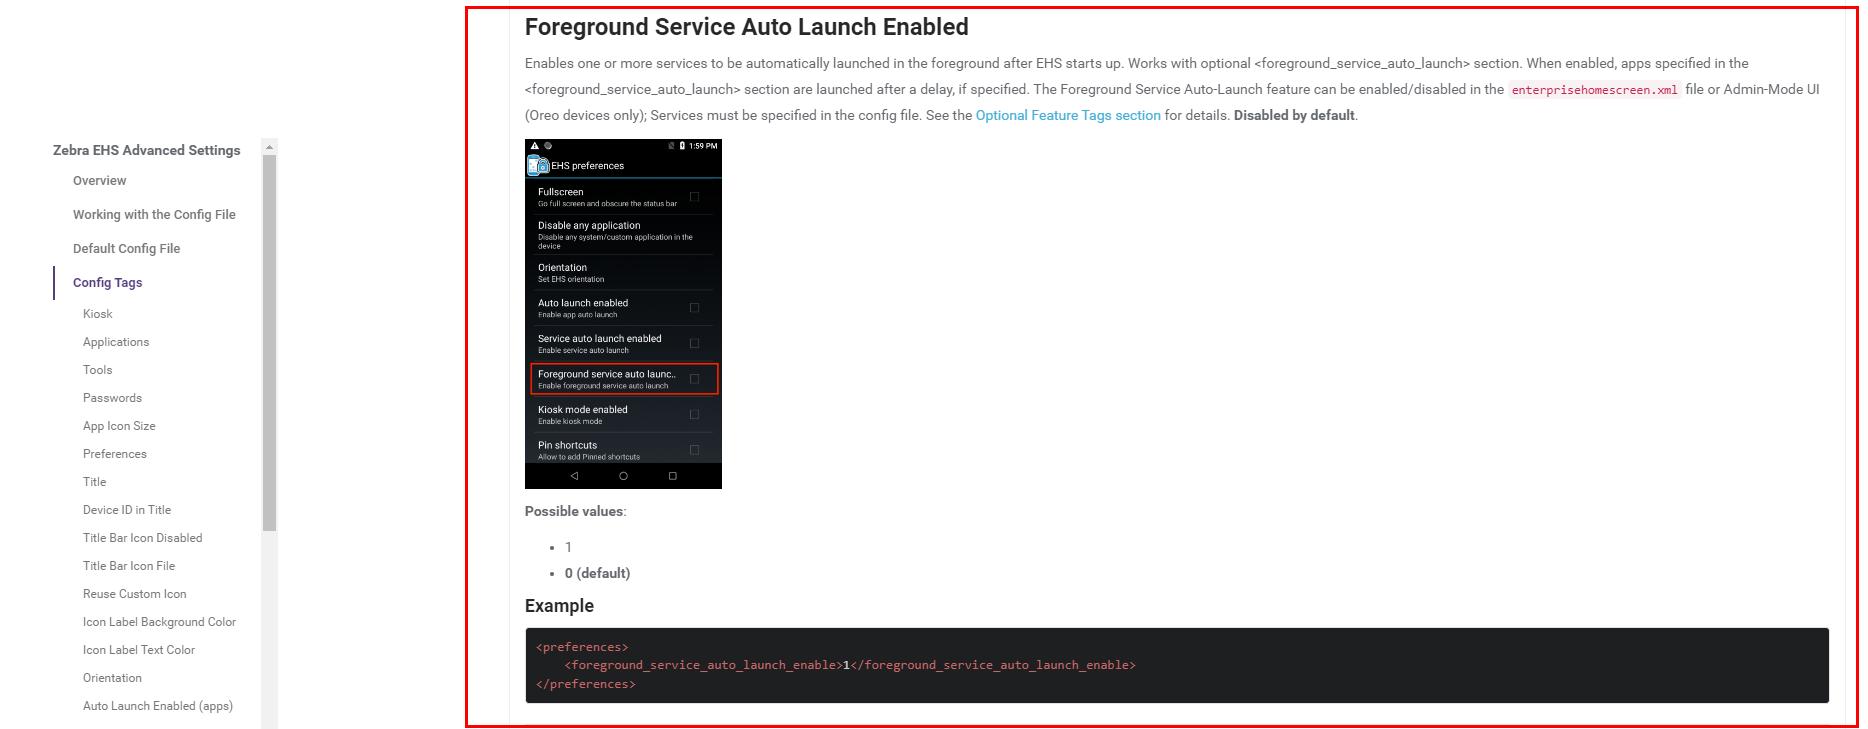Check the Foreground service auto launch checkbox
1868x729 pixels.
[x=694, y=379]
